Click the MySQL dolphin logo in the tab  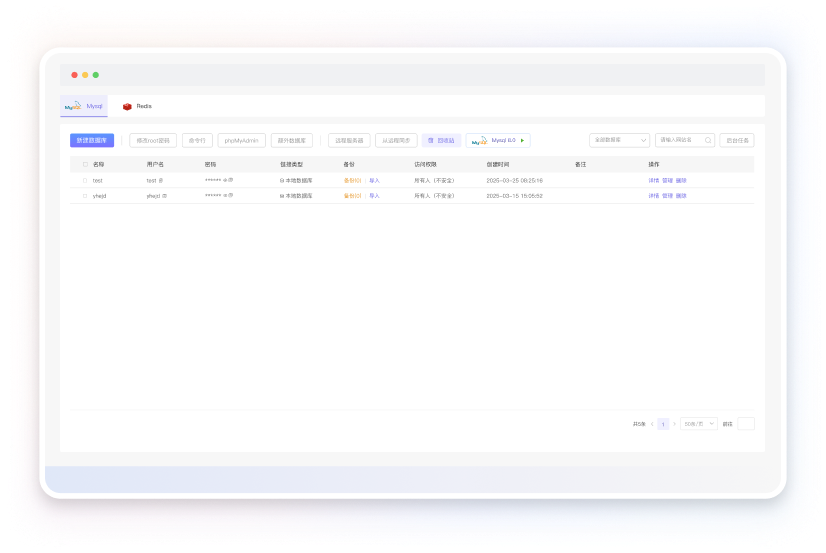pyautogui.click(x=73, y=106)
